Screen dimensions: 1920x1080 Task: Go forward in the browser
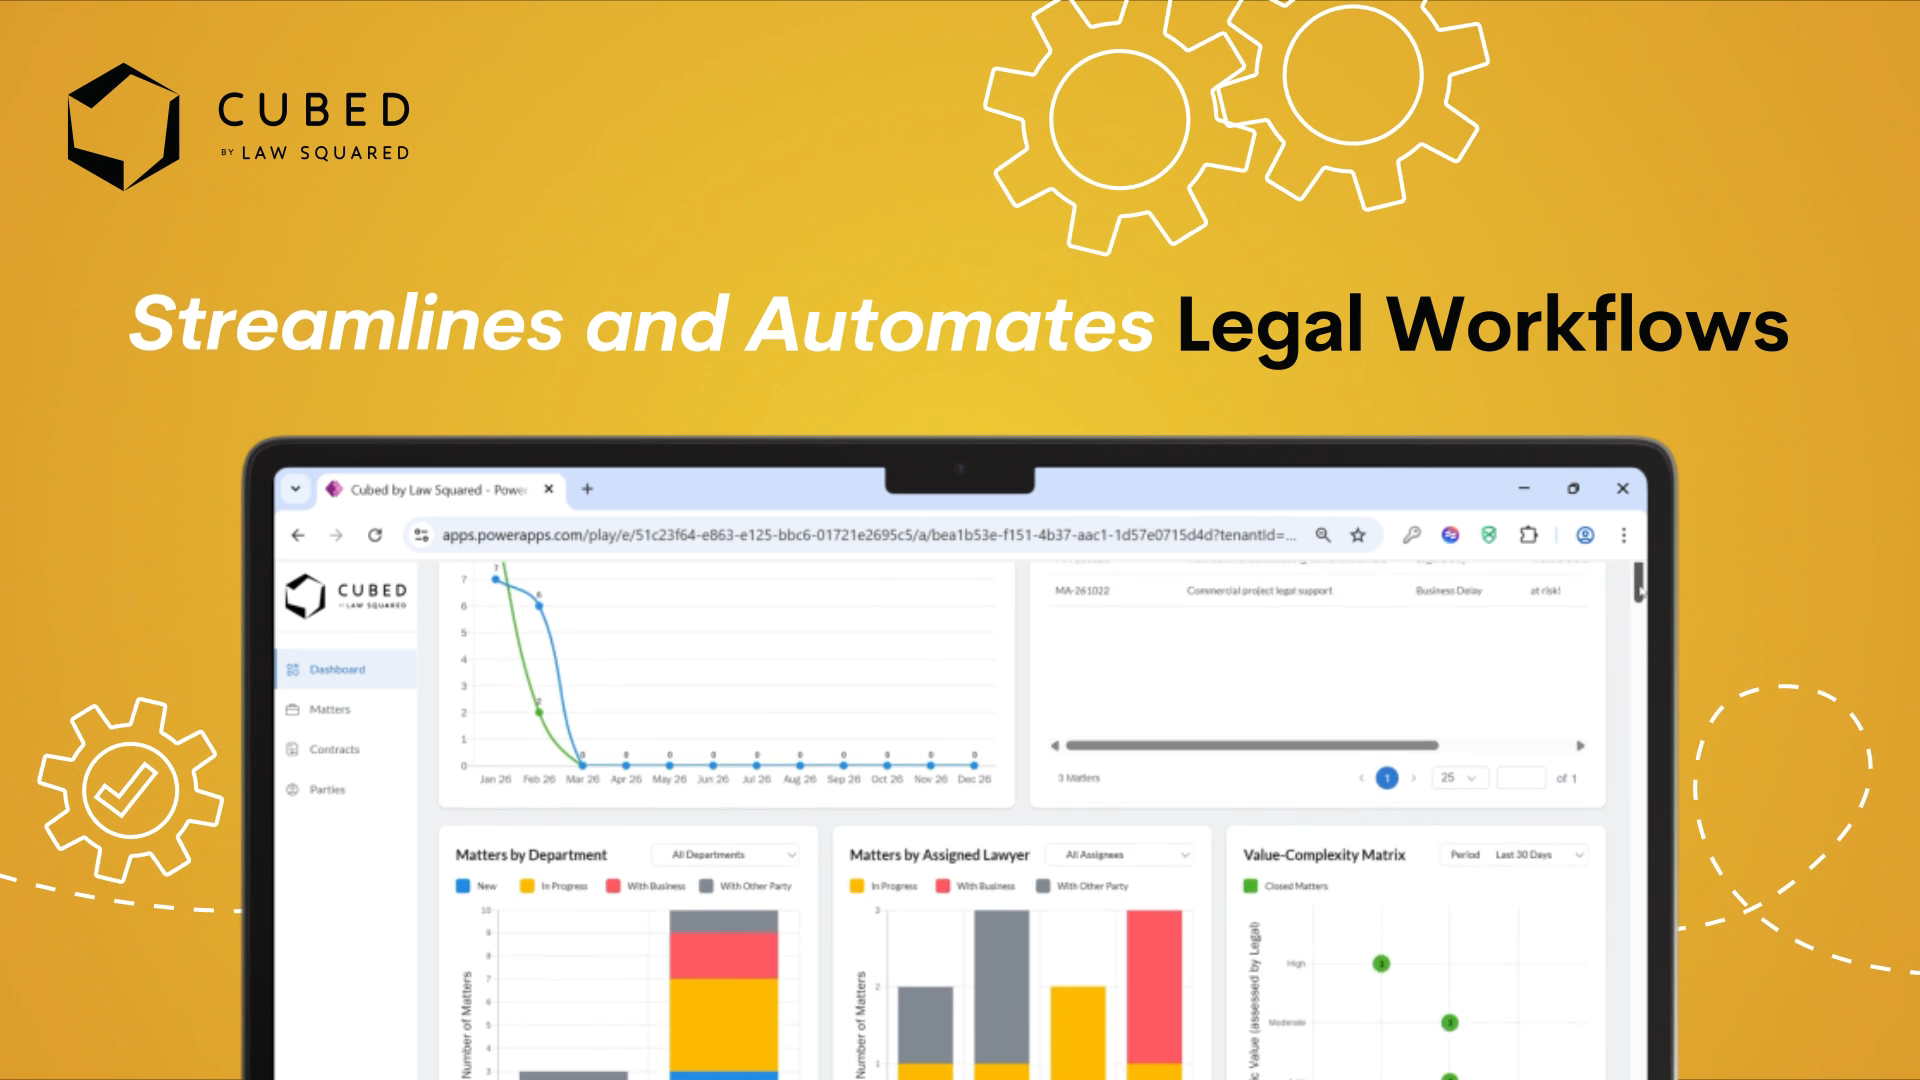[x=336, y=535]
